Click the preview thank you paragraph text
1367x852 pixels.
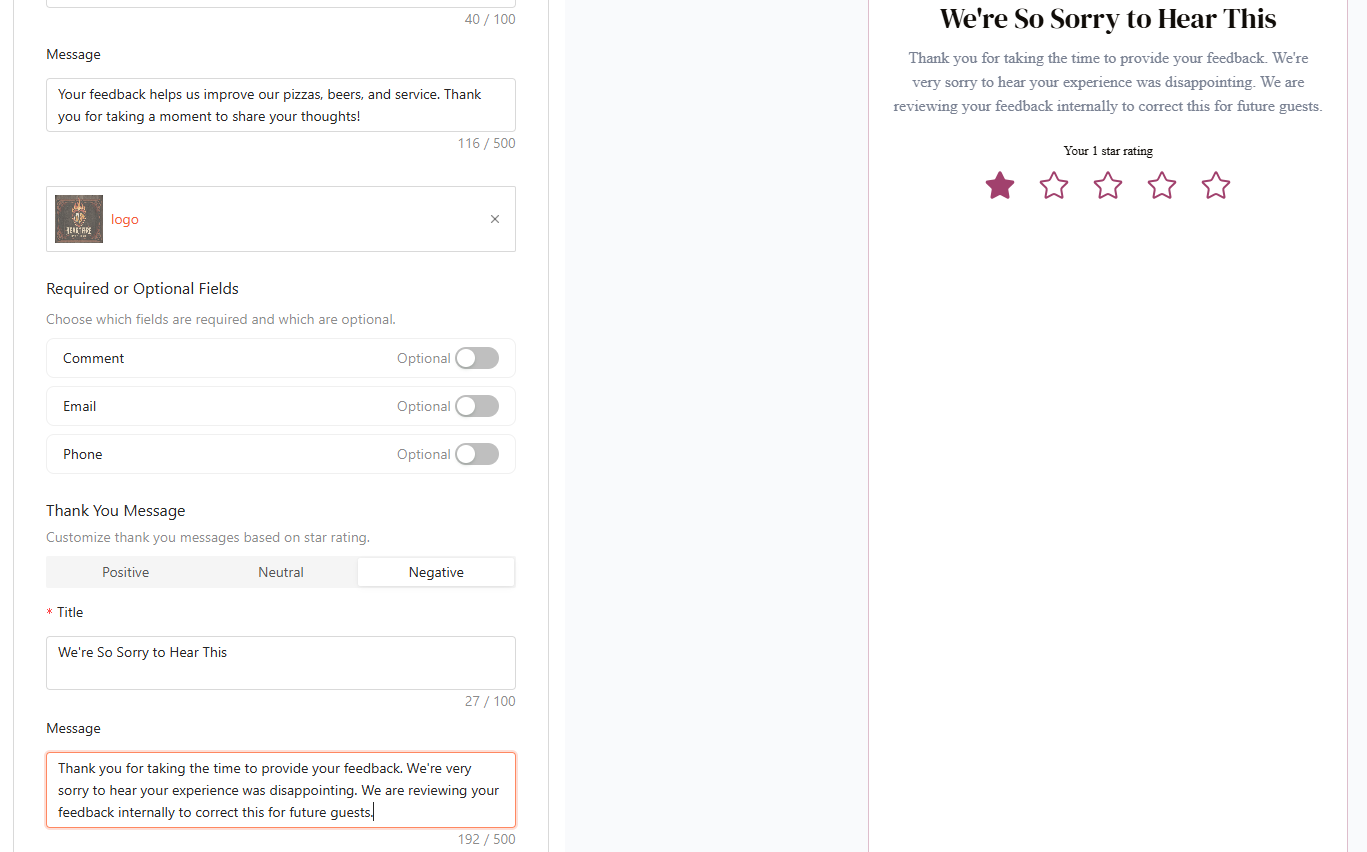pyautogui.click(x=1107, y=82)
